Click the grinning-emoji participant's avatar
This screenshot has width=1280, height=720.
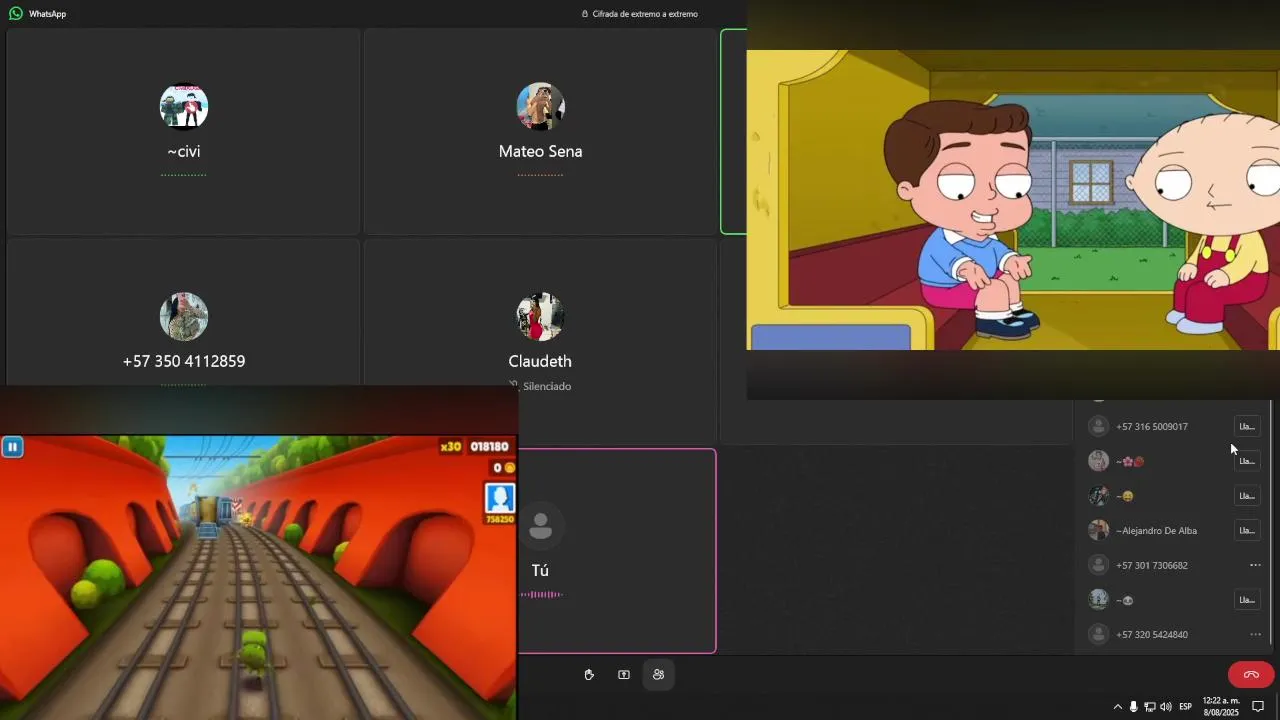1099,496
